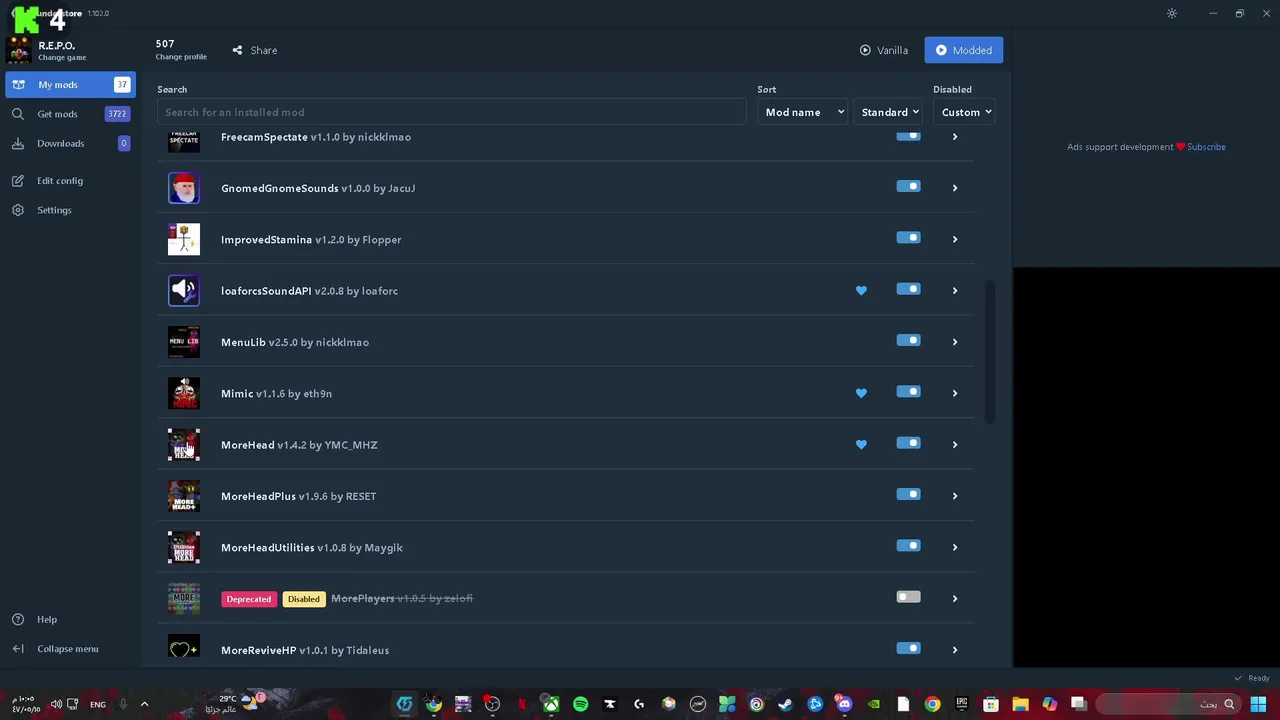Open Google Chrome from the taskbar
The image size is (1280, 720).
pyautogui.click(x=932, y=704)
